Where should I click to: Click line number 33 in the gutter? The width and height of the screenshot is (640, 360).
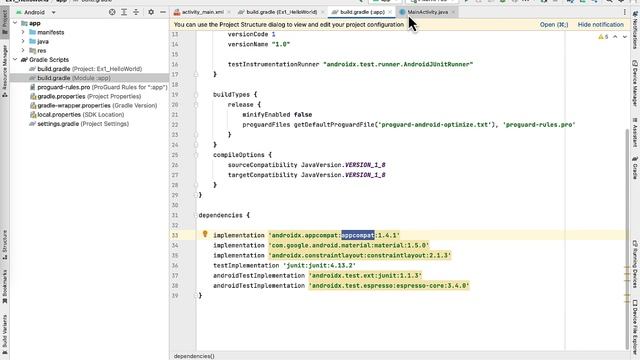tap(175, 235)
